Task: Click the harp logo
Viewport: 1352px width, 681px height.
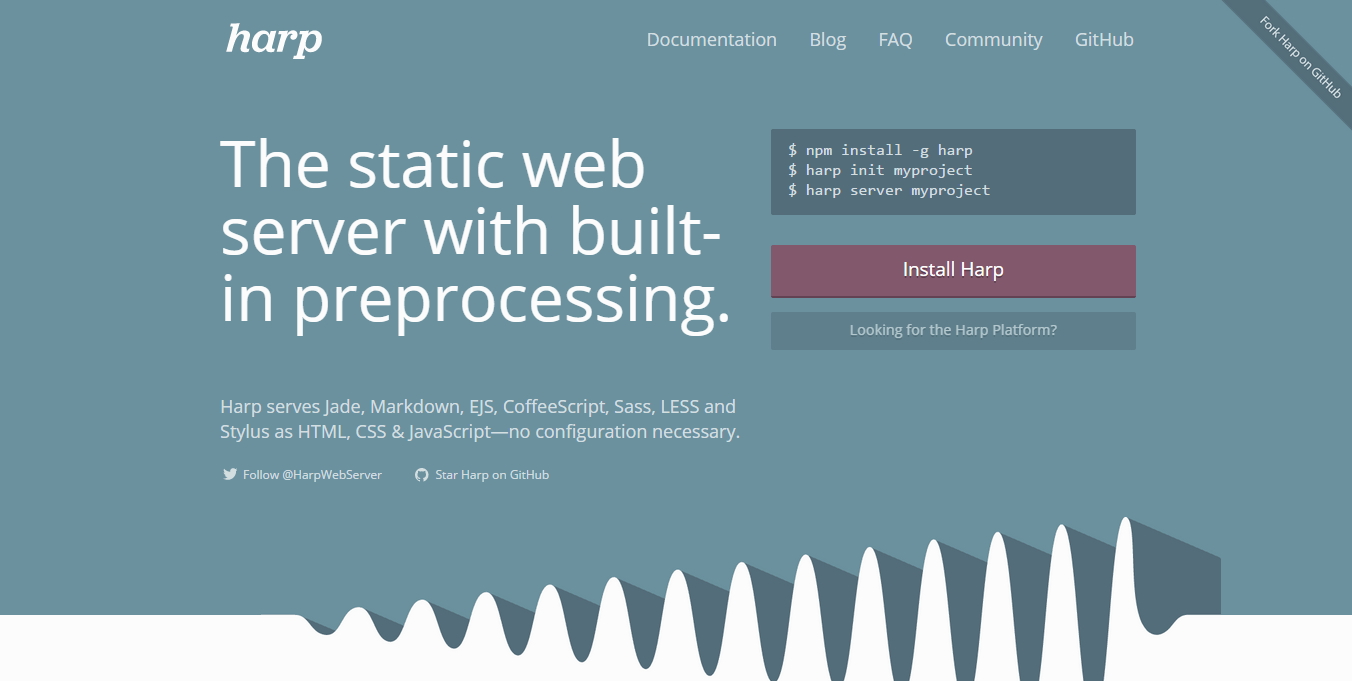Action: (274, 40)
